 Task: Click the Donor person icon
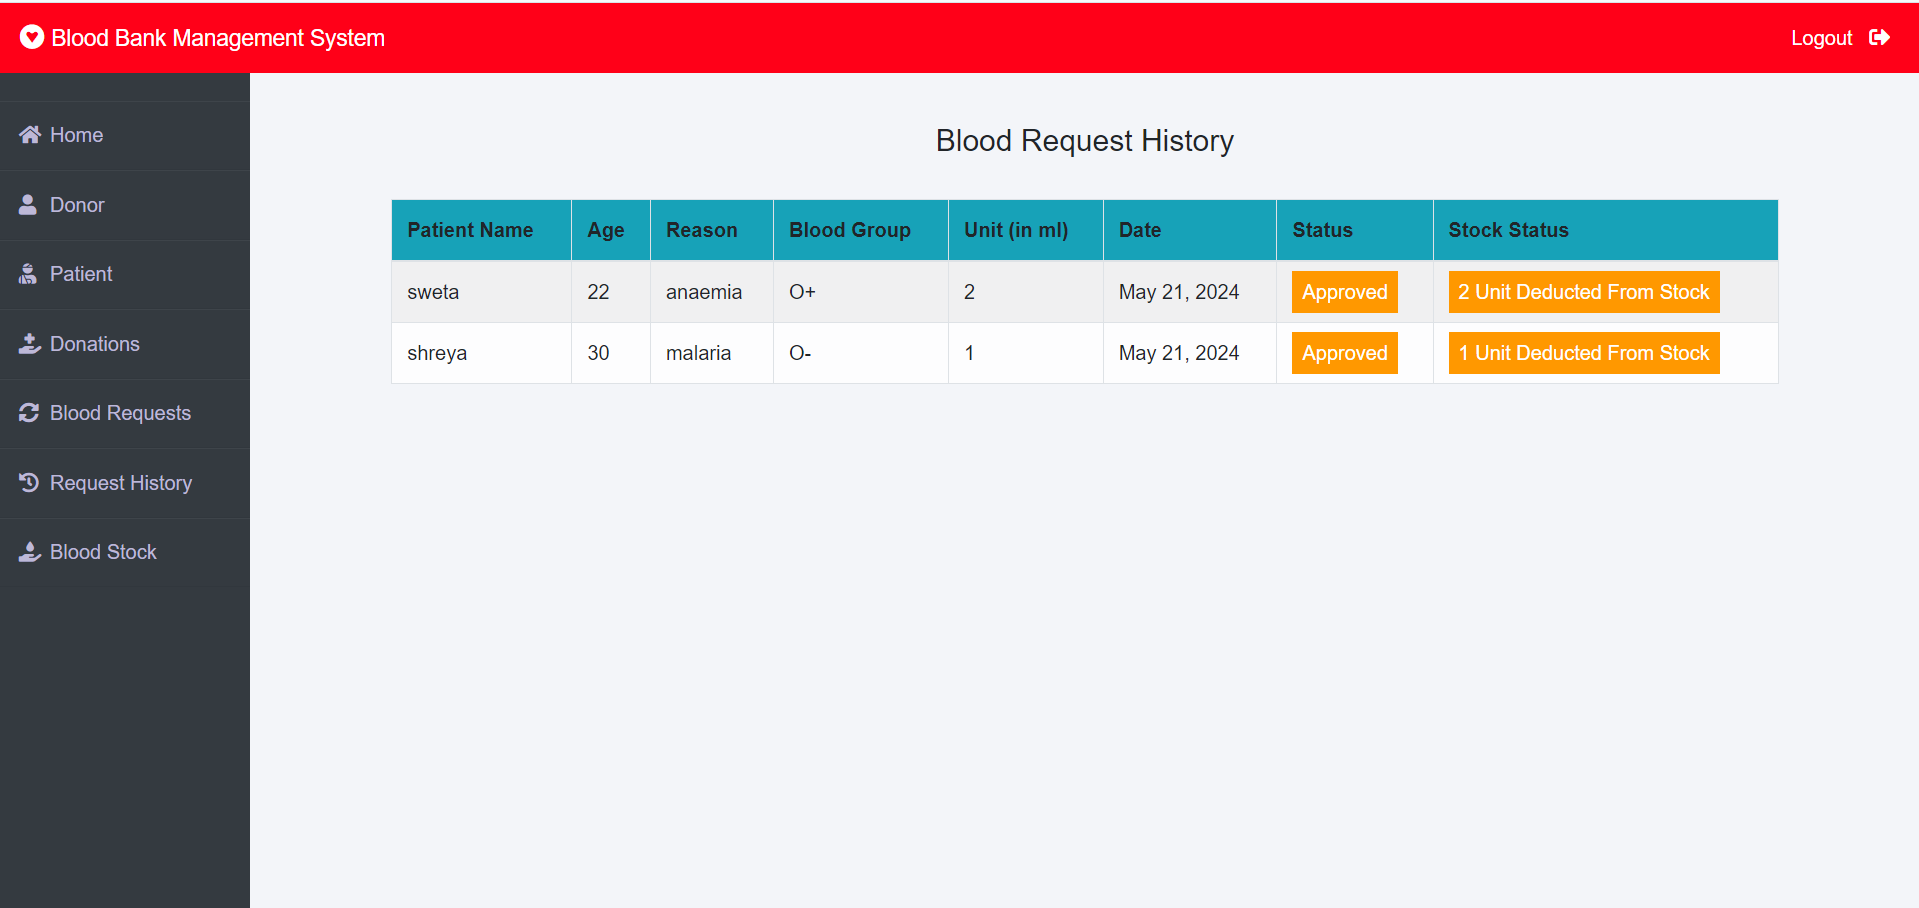point(28,204)
